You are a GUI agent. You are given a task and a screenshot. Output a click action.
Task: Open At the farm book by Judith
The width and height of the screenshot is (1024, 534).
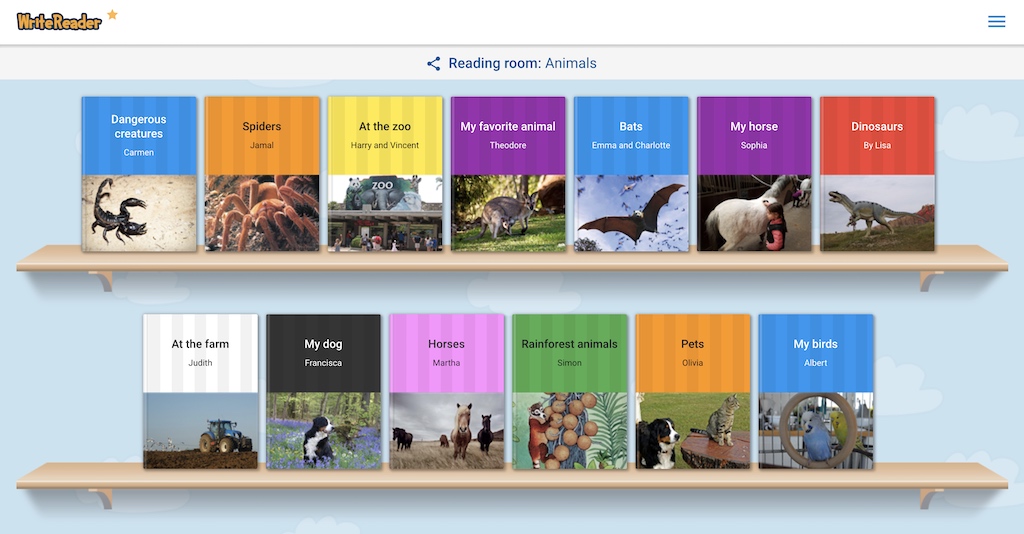click(x=200, y=392)
